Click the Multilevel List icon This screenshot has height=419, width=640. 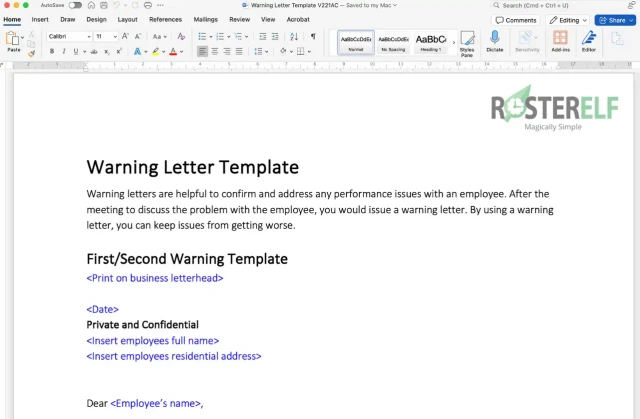click(238, 36)
